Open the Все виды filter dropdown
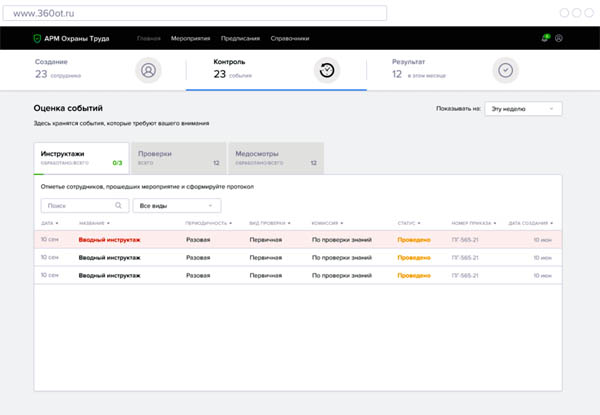The width and height of the screenshot is (600, 415). tap(176, 205)
